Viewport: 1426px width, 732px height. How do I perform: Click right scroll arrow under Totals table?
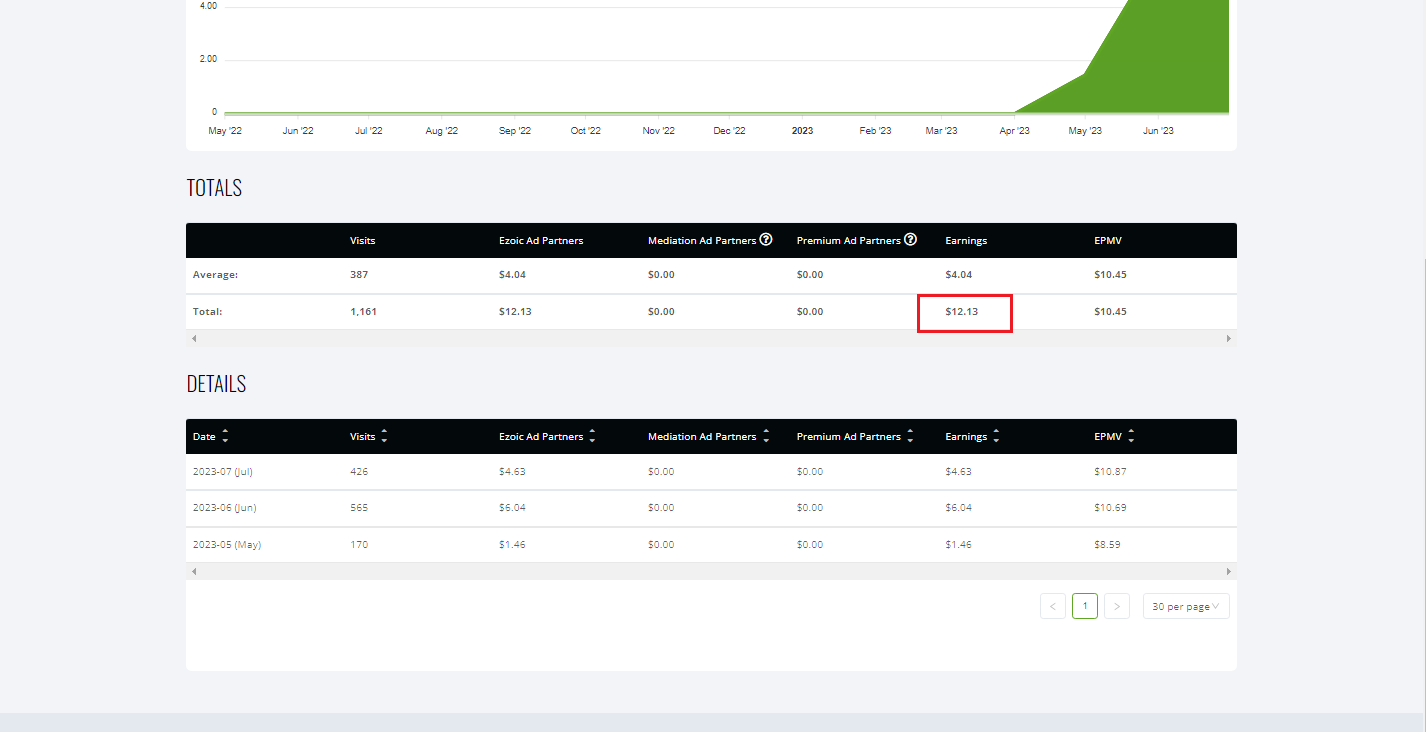click(1229, 339)
